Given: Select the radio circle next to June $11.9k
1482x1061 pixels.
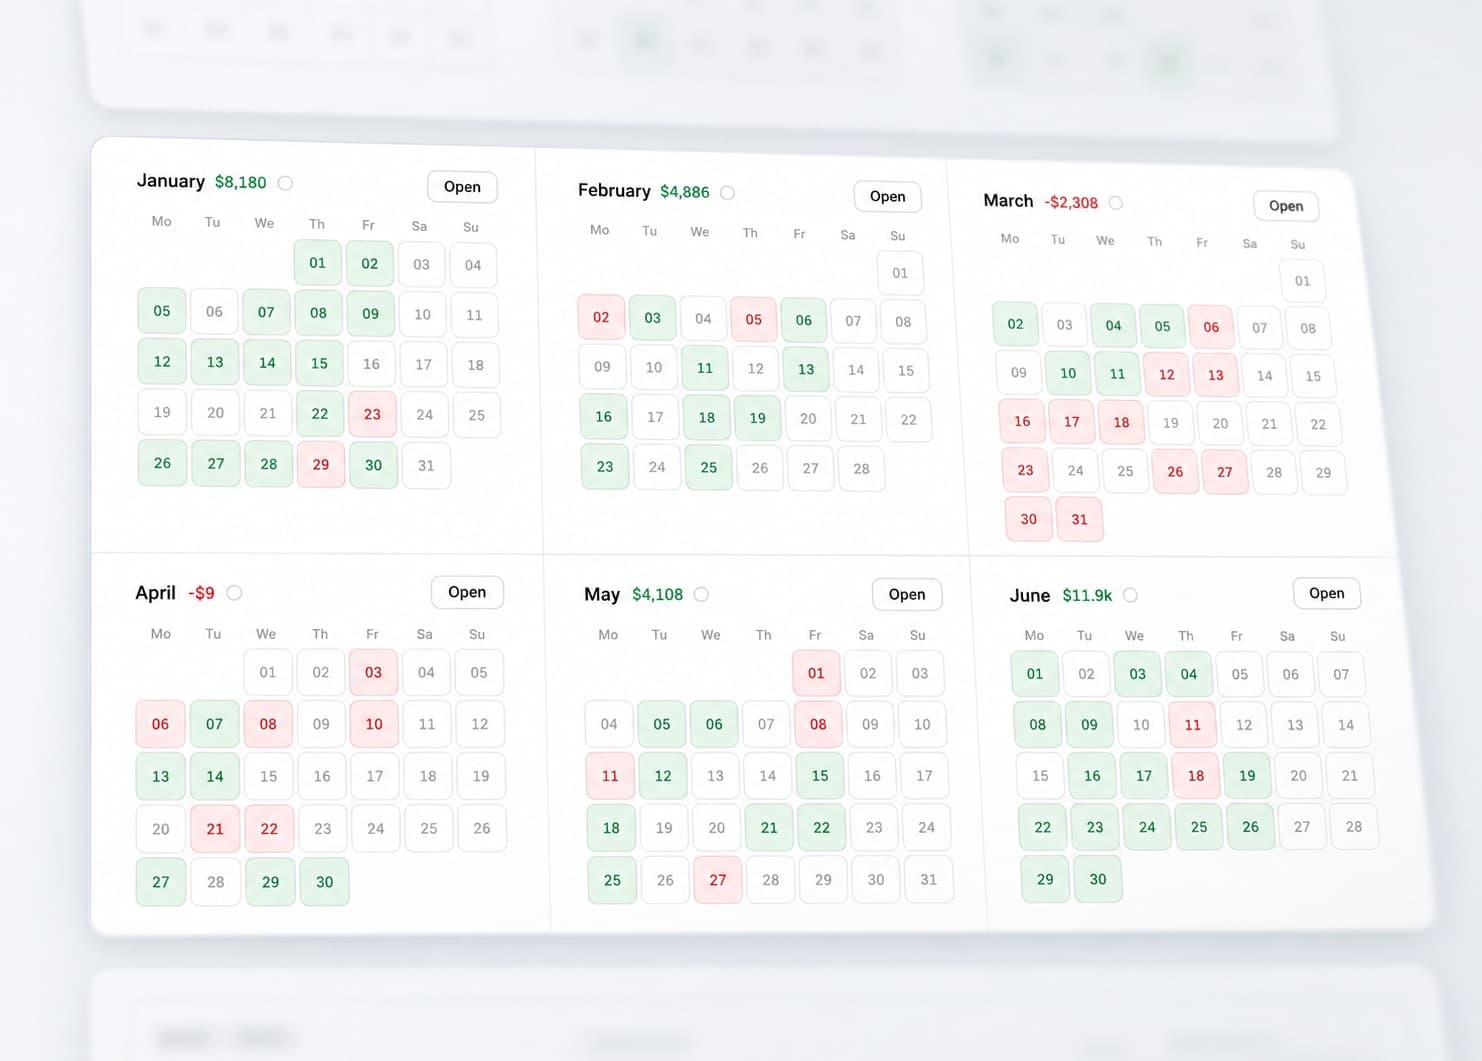Looking at the screenshot, I should [x=1130, y=595].
